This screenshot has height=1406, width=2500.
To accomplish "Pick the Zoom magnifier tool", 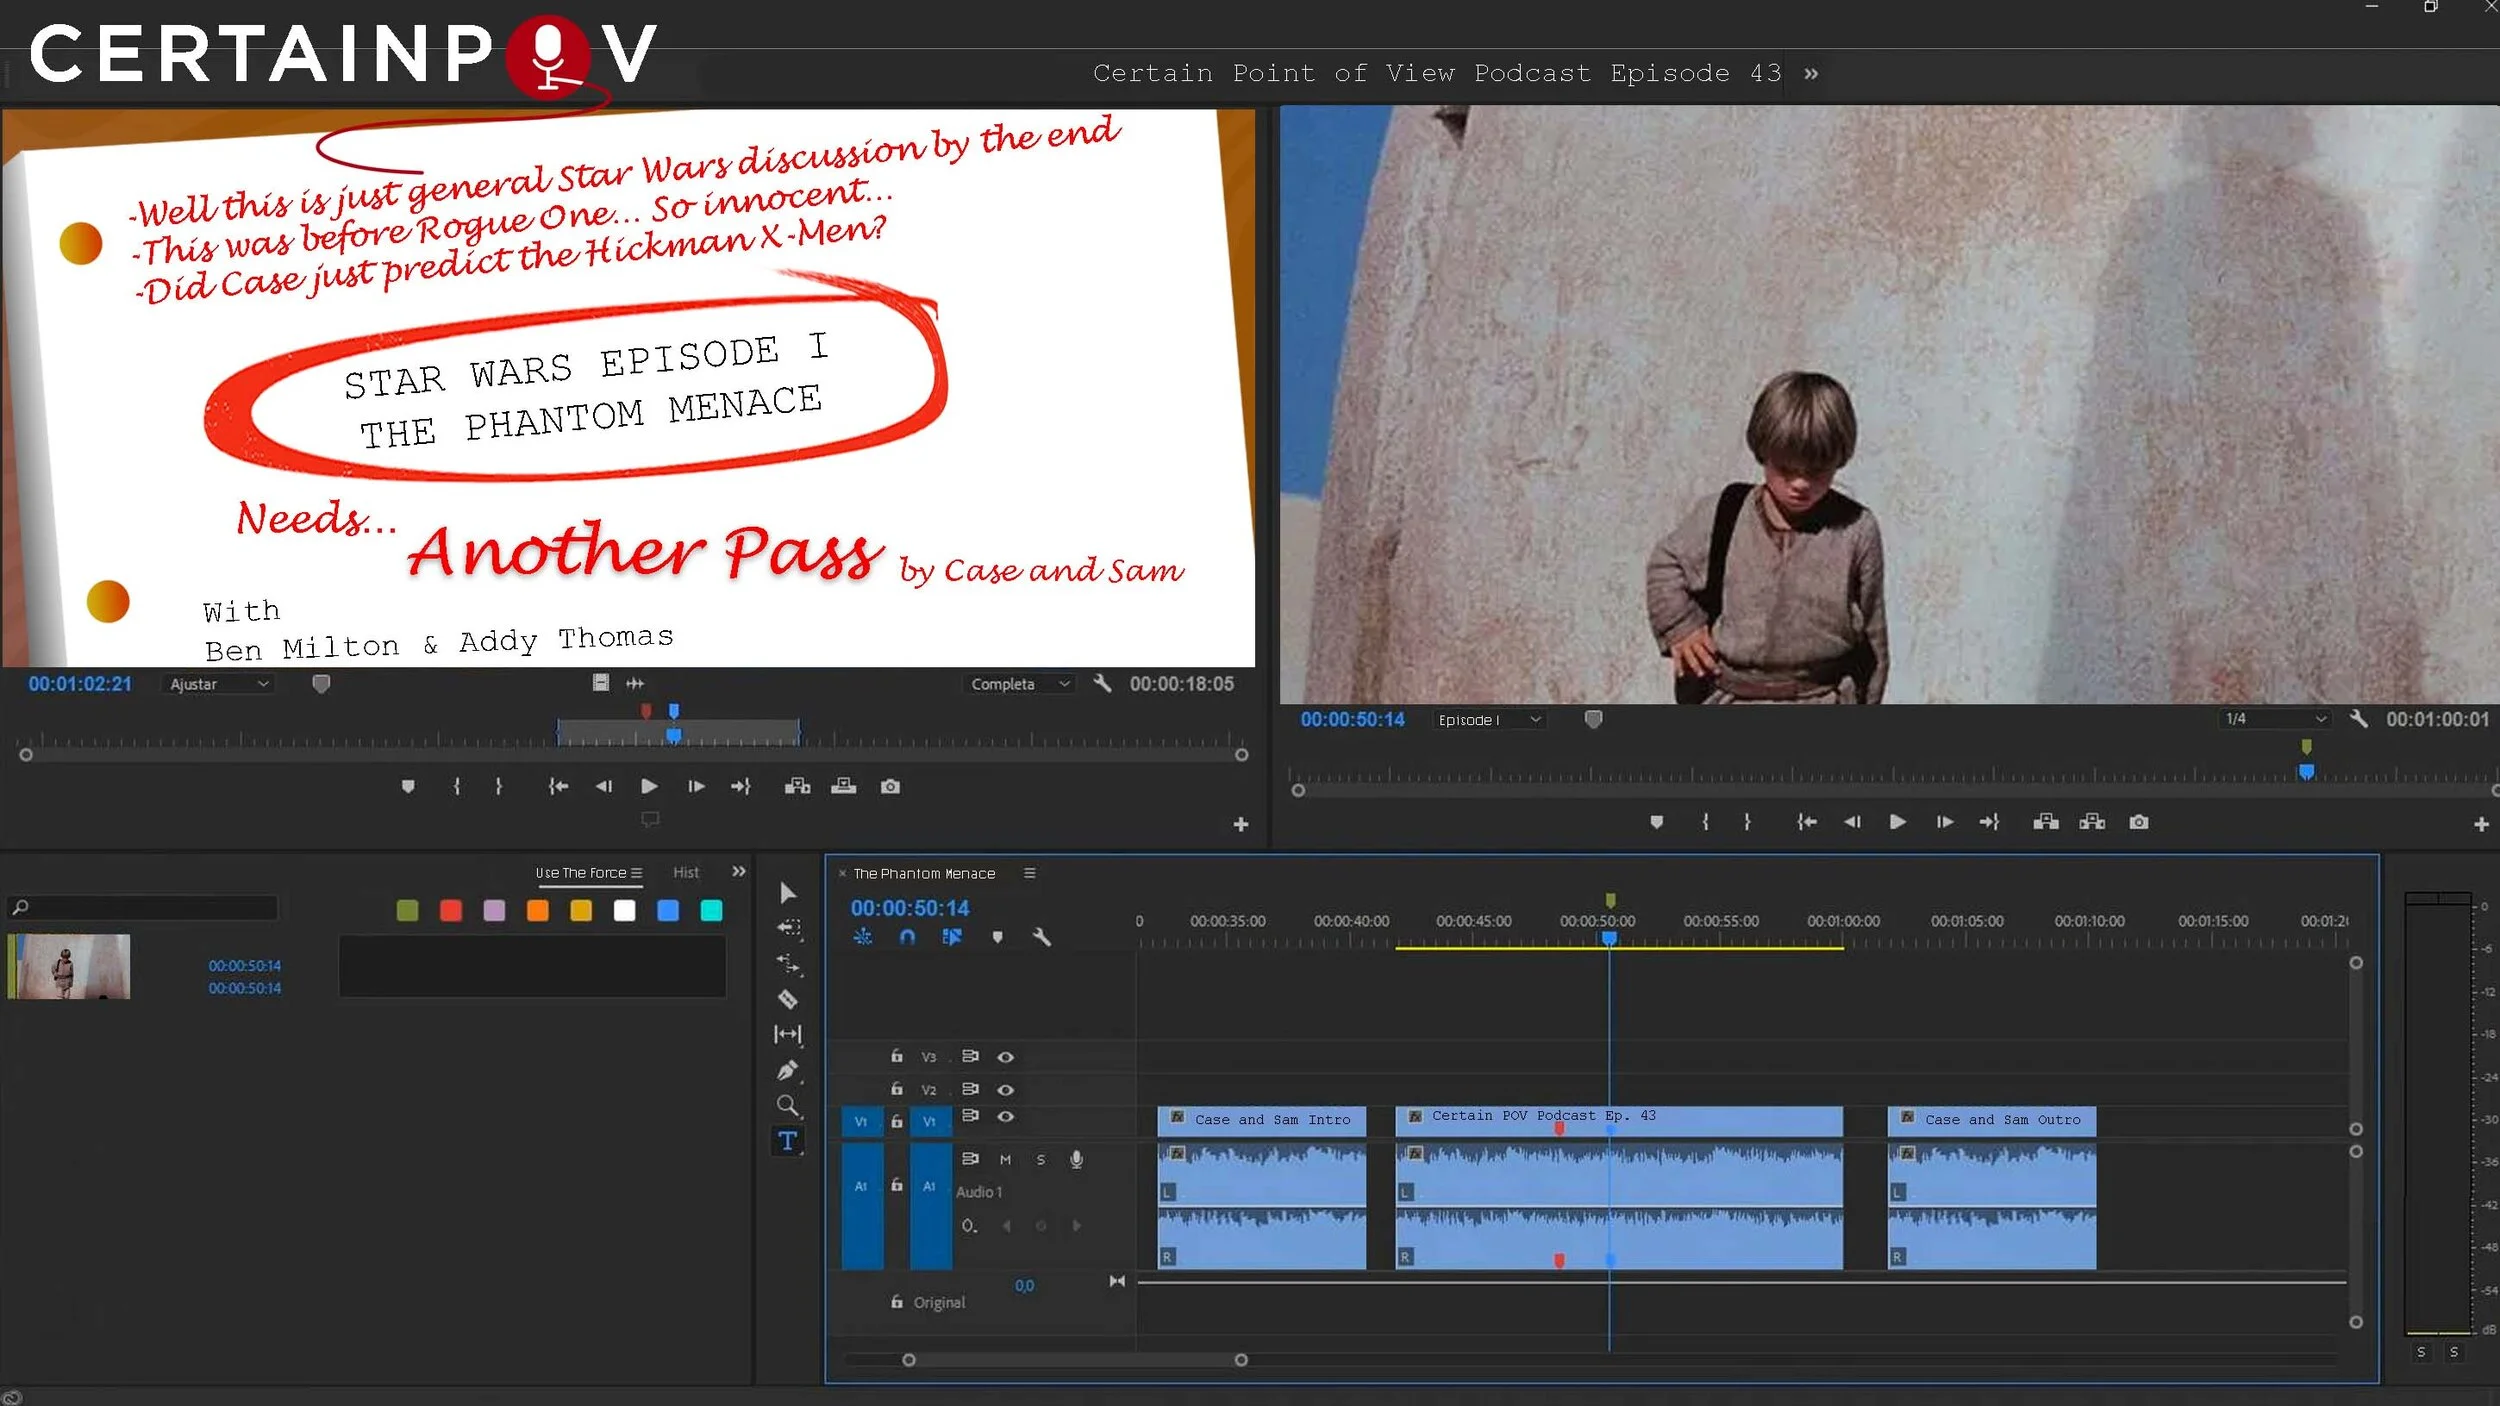I will [788, 1105].
